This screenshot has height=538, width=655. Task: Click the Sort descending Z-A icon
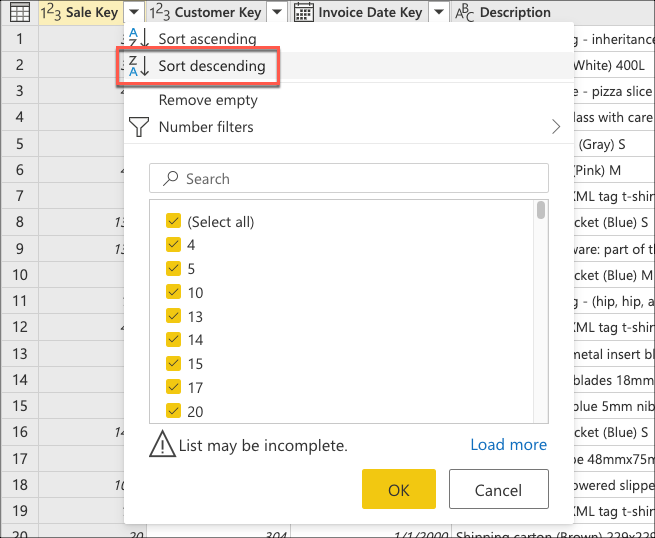point(139,66)
